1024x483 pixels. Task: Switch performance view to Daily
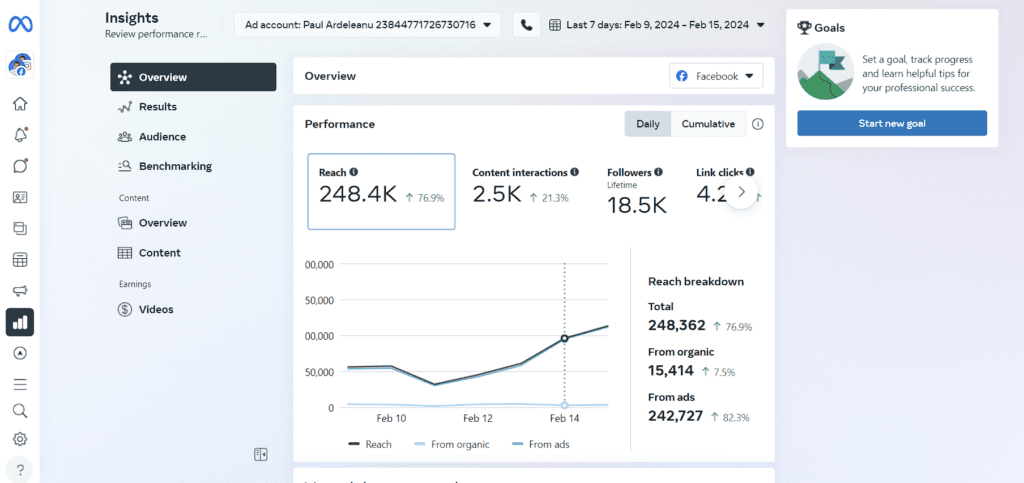[x=648, y=124]
